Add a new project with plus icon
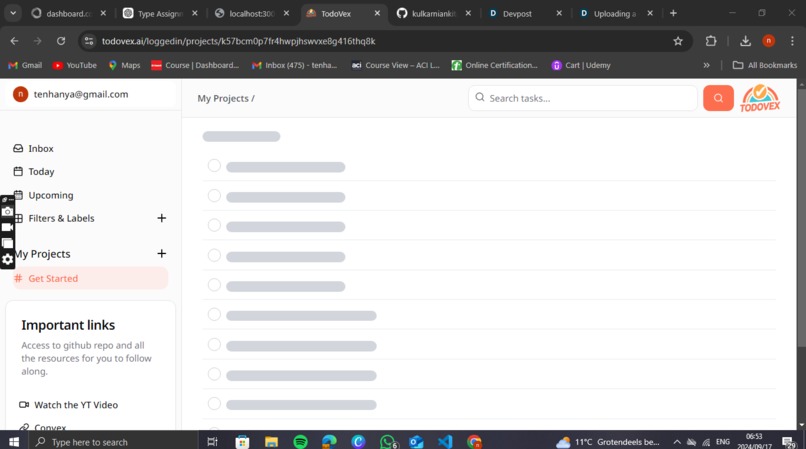 tap(161, 254)
